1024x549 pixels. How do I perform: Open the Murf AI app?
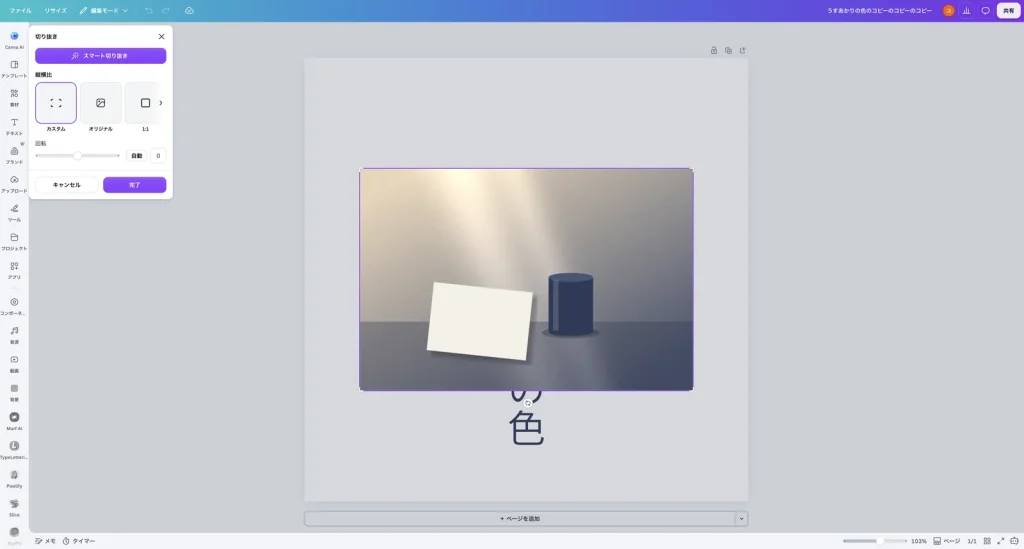pyautogui.click(x=14, y=420)
